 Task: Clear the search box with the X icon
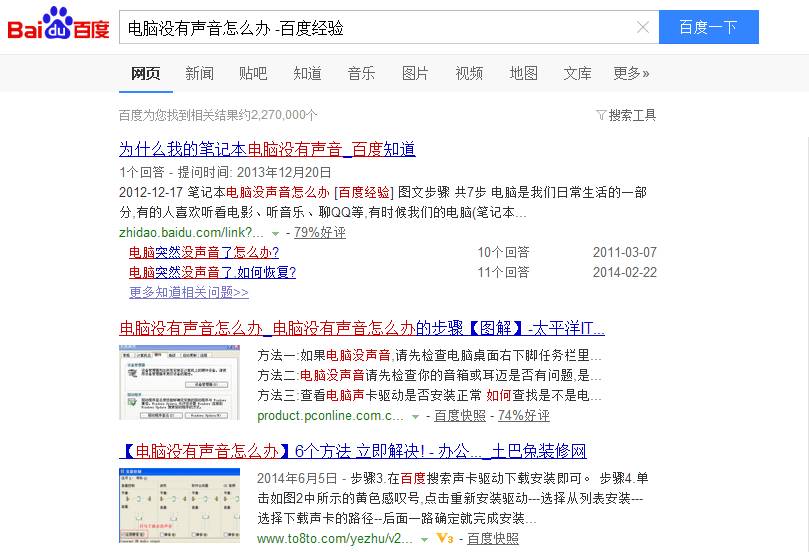pos(643,27)
